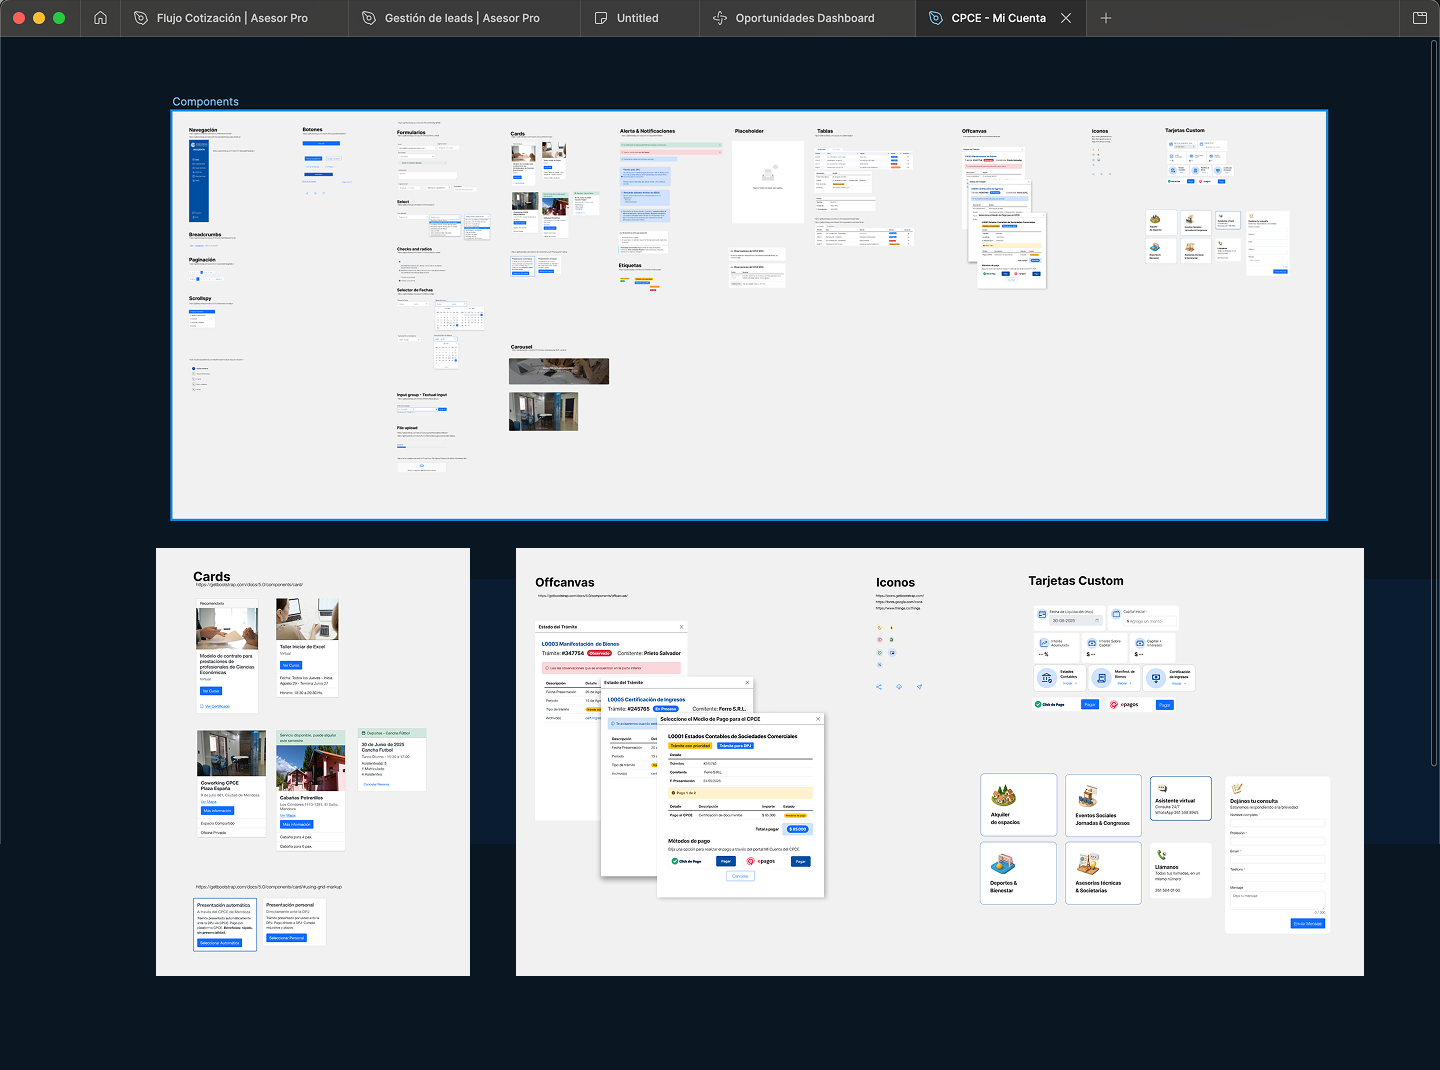The width and height of the screenshot is (1440, 1070).
Task: Click the Home icon in tab bar
Action: (100, 18)
